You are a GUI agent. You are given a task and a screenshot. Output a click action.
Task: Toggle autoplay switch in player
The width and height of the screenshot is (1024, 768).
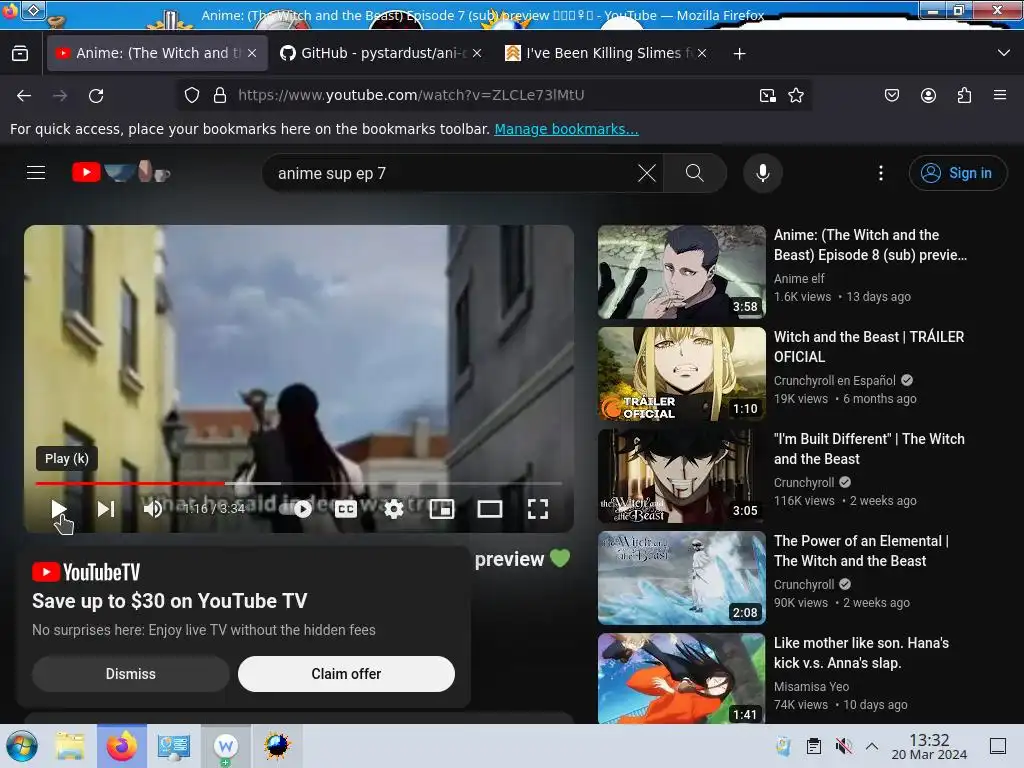click(x=297, y=509)
